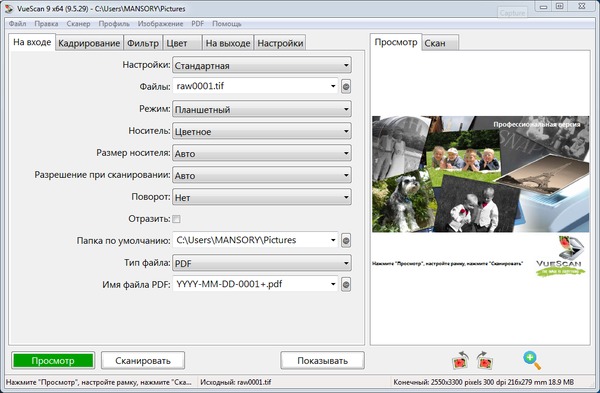The height and width of the screenshot is (393, 600).
Task: Click browse button next to Файлы field
Action: [346, 86]
